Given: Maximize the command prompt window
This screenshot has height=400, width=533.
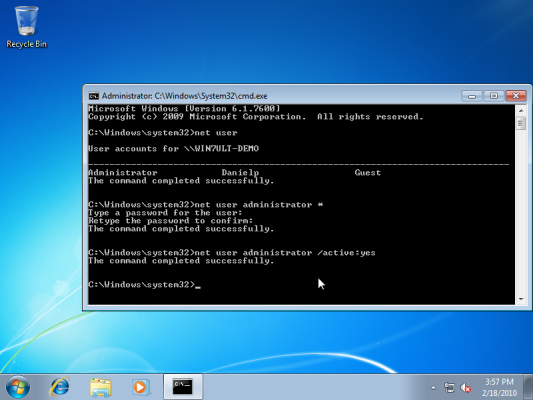Looking at the screenshot, I should click(494, 96).
